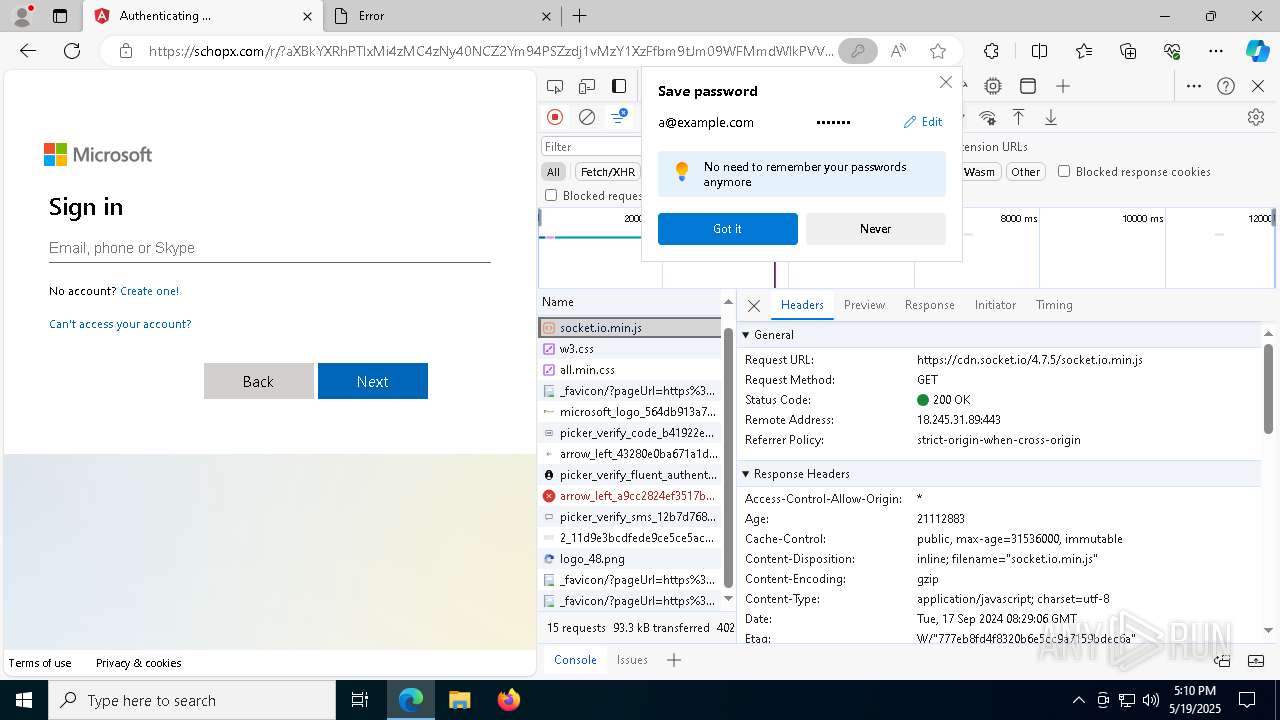
Task: Edit the saved password entry
Action: [923, 122]
